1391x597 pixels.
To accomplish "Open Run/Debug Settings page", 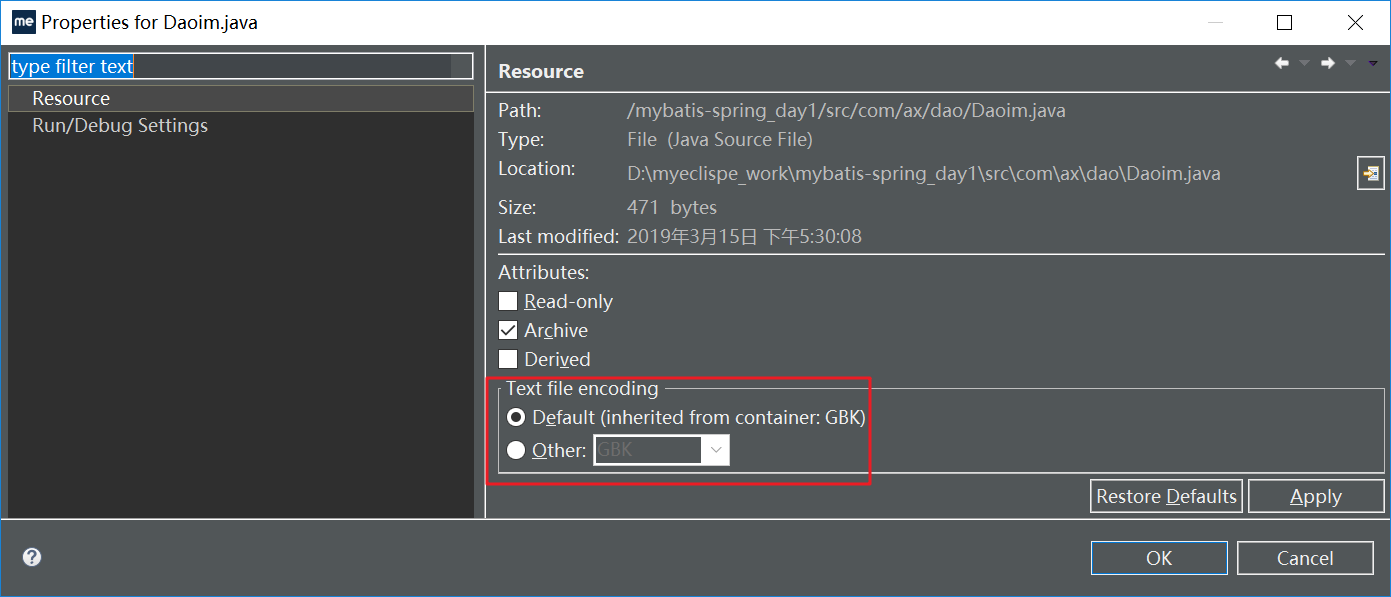I will (x=120, y=125).
